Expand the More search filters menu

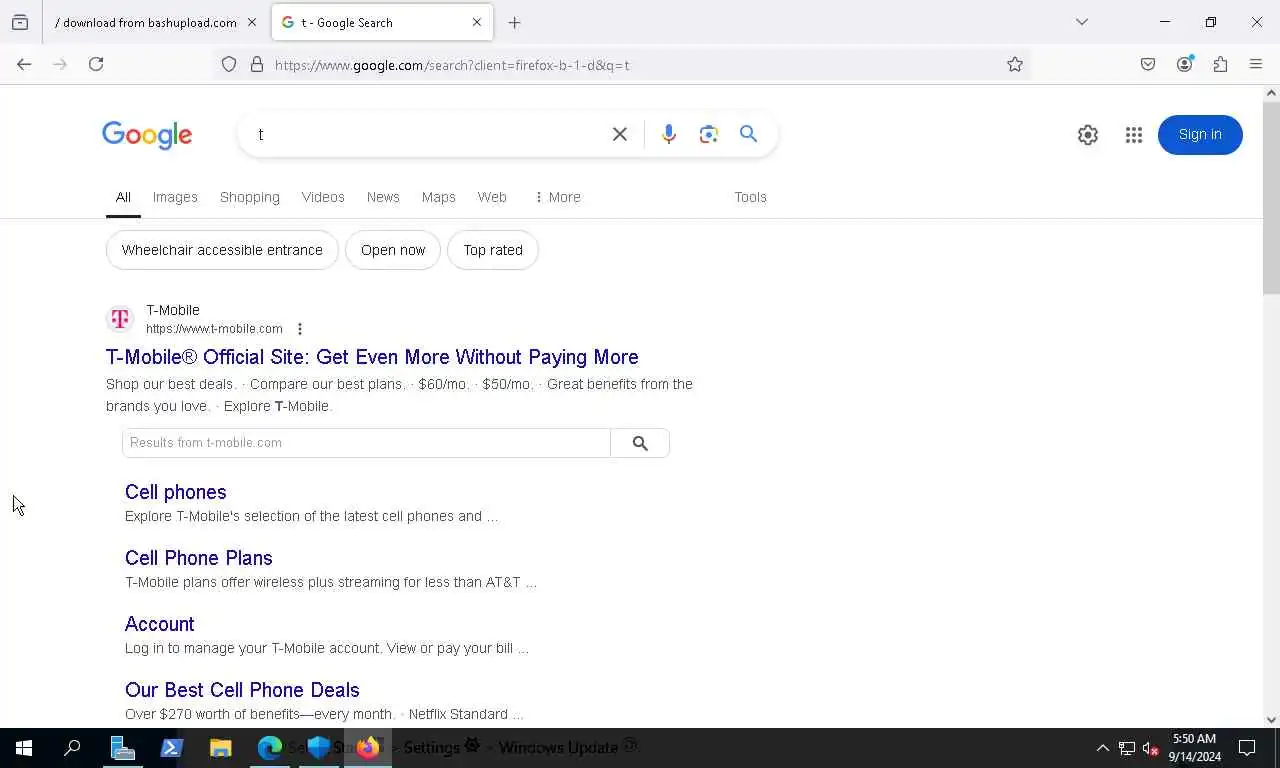point(557,197)
